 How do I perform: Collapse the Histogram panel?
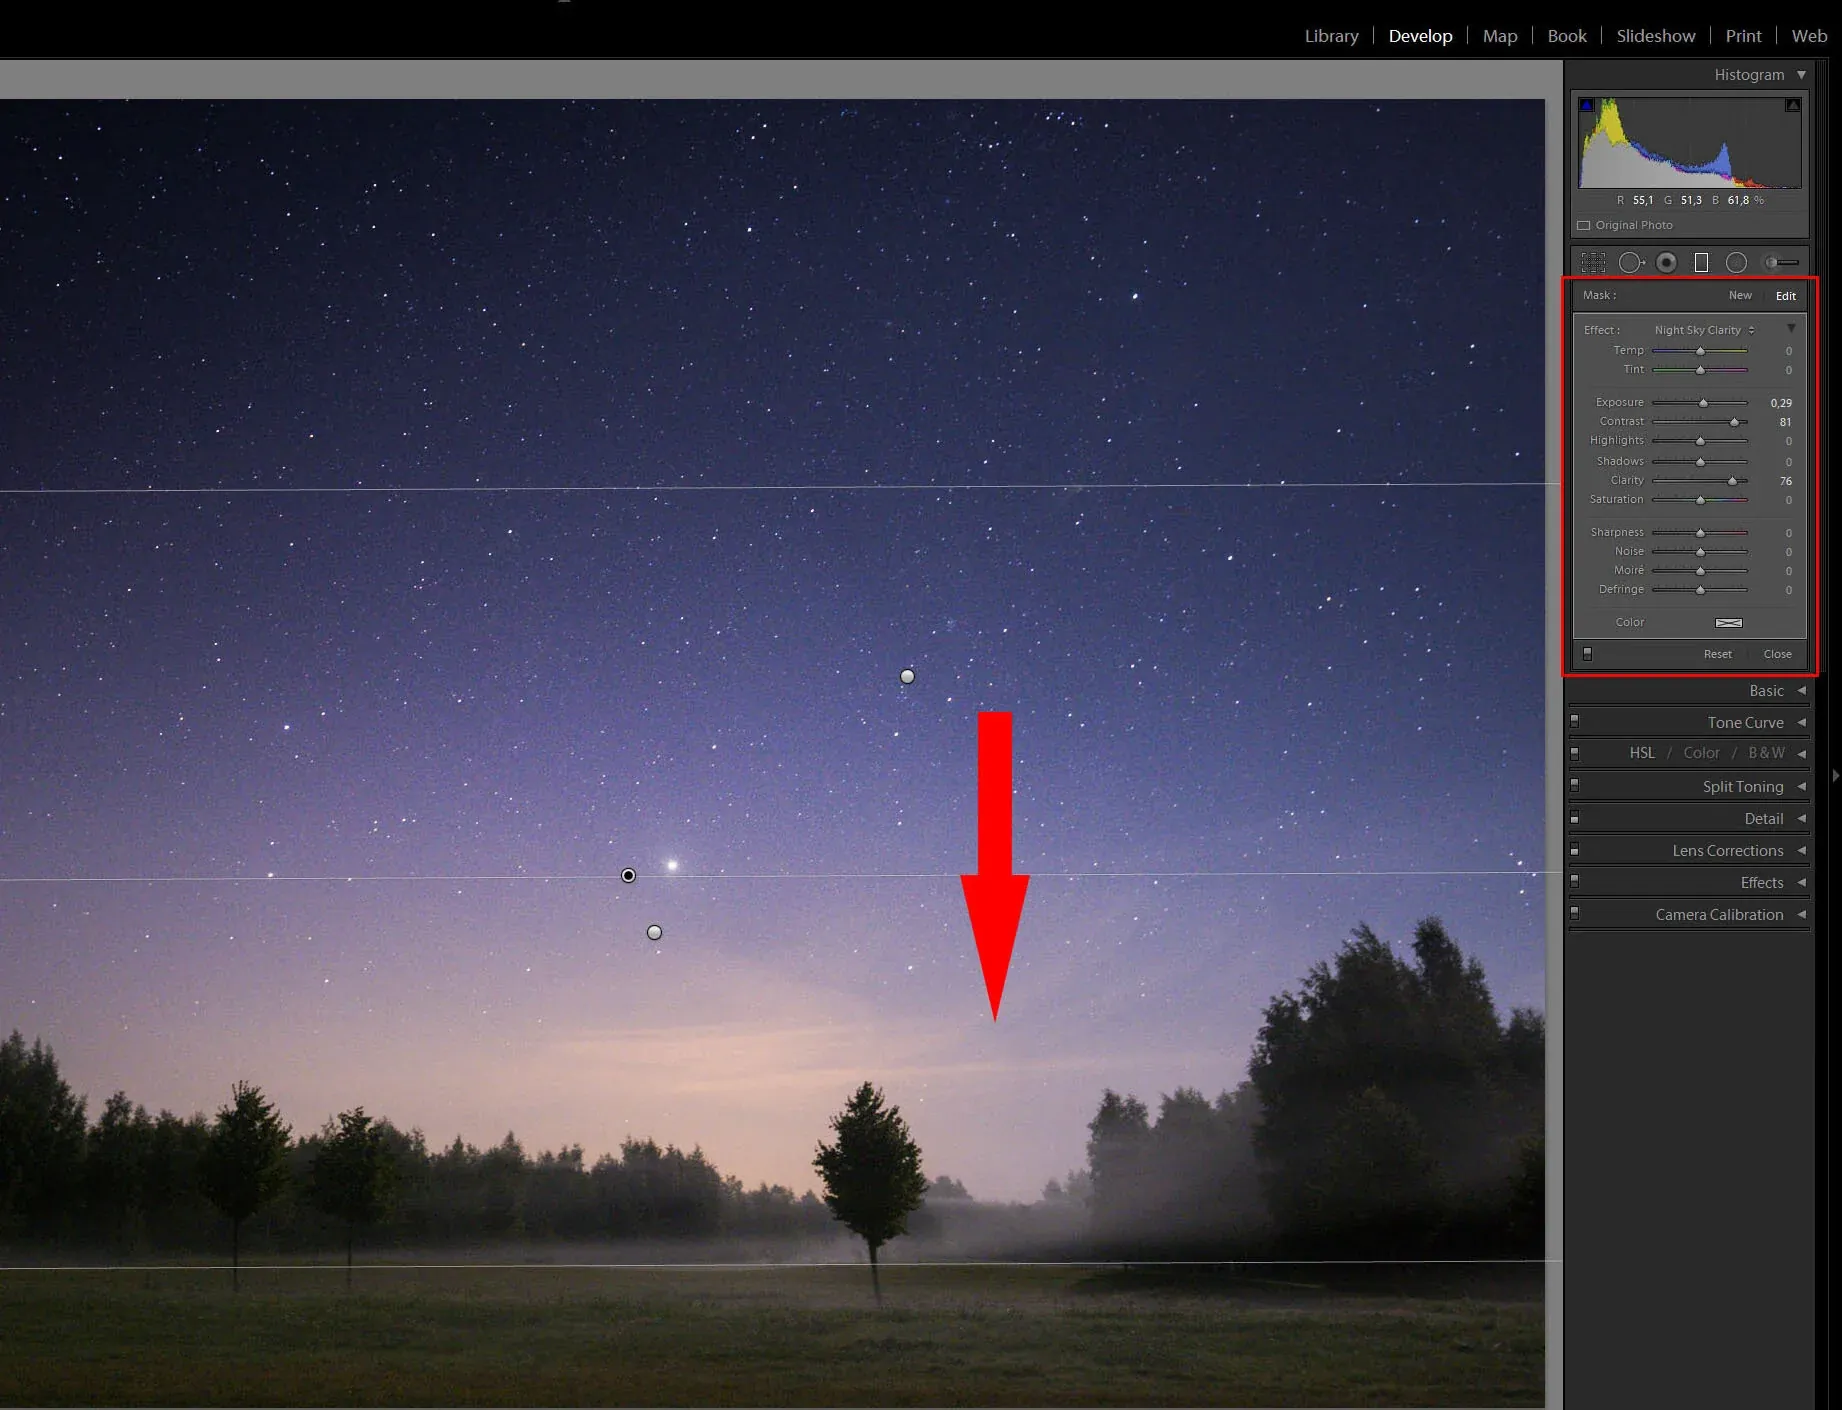coord(1803,74)
